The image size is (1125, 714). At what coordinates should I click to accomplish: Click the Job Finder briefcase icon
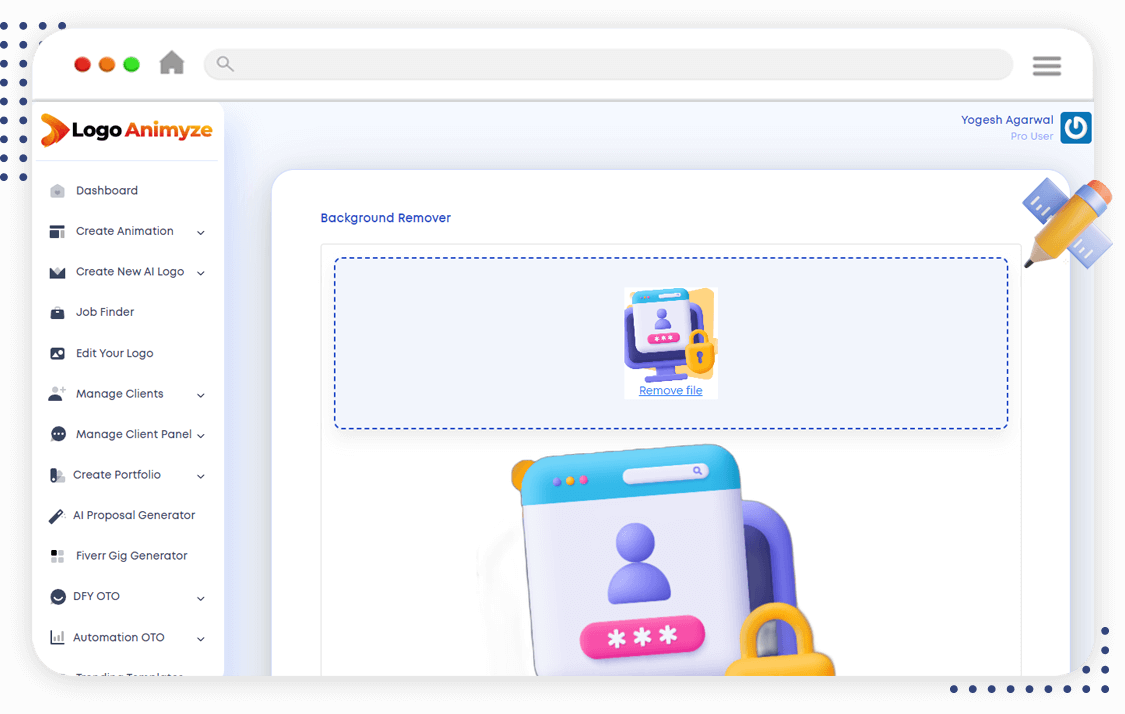click(x=57, y=313)
